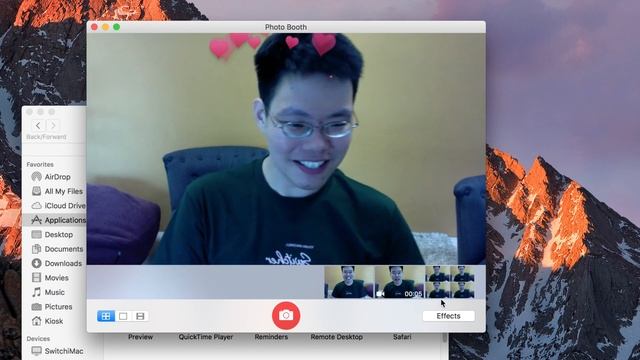This screenshot has height=360, width=640.
Task: Click the Pictures camera icon in sidebar
Action: 36,307
